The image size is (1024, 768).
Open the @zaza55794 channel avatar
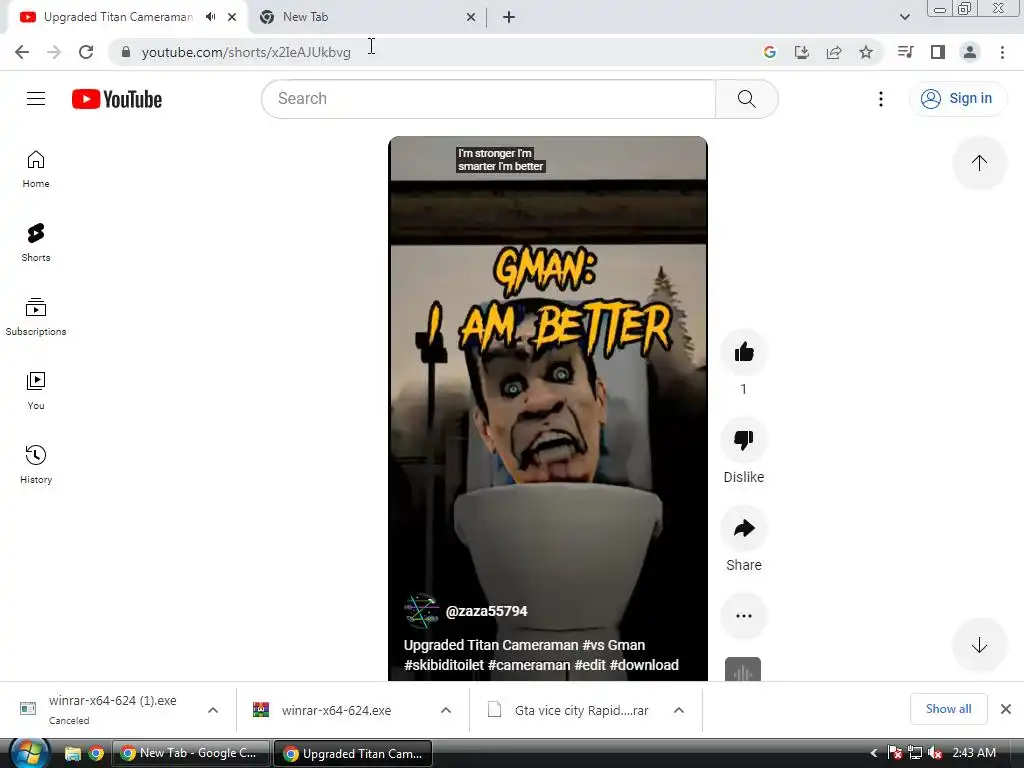[x=421, y=611]
